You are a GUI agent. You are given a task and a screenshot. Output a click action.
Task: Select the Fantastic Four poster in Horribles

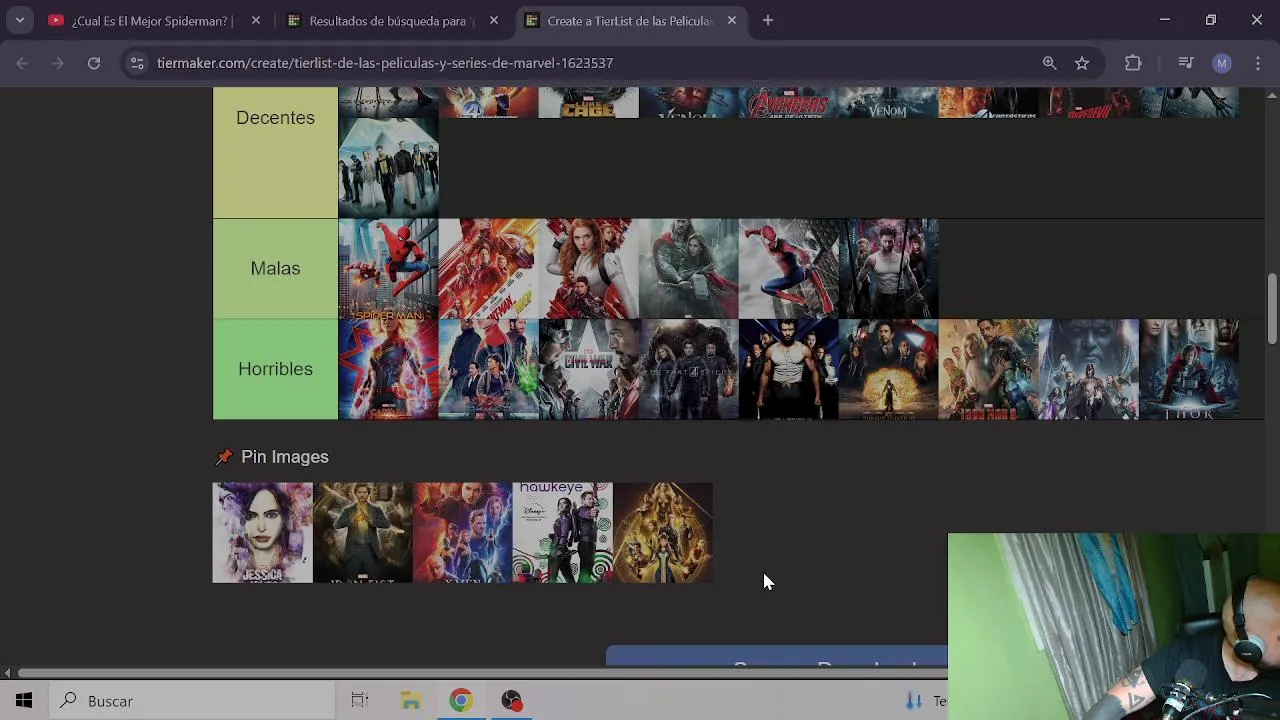click(x=688, y=369)
